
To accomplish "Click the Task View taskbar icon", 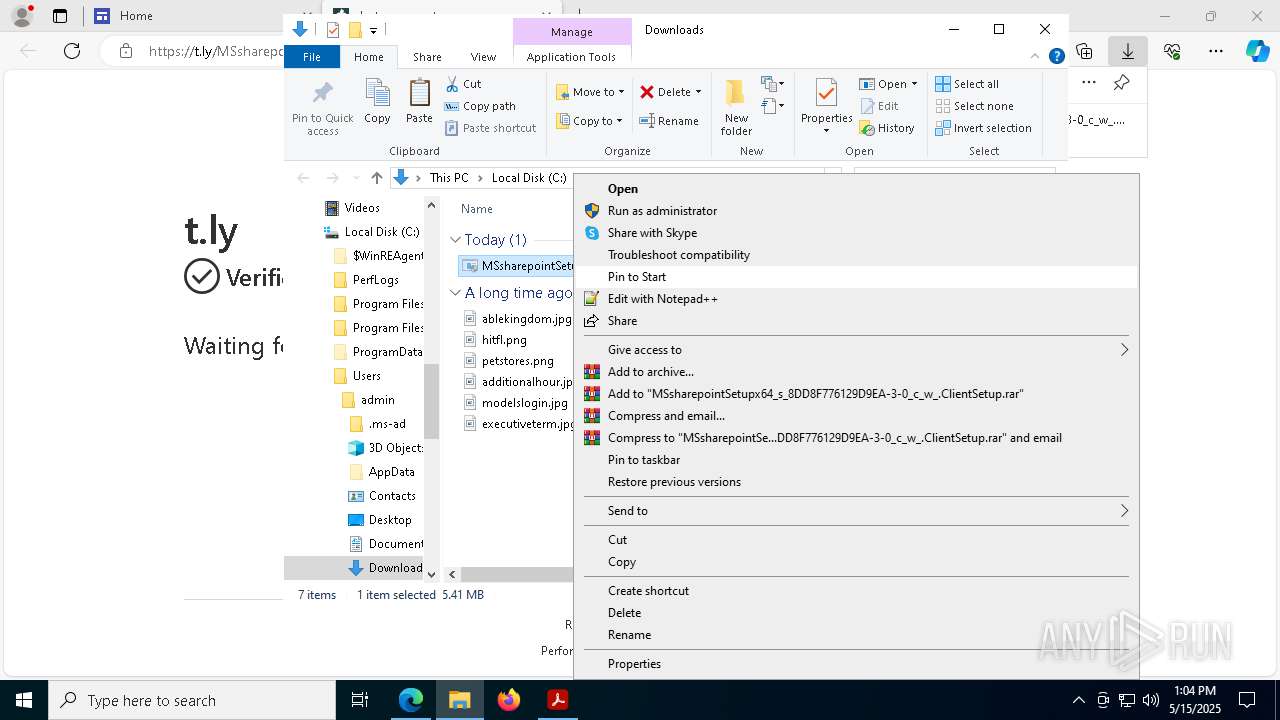I will 360,700.
